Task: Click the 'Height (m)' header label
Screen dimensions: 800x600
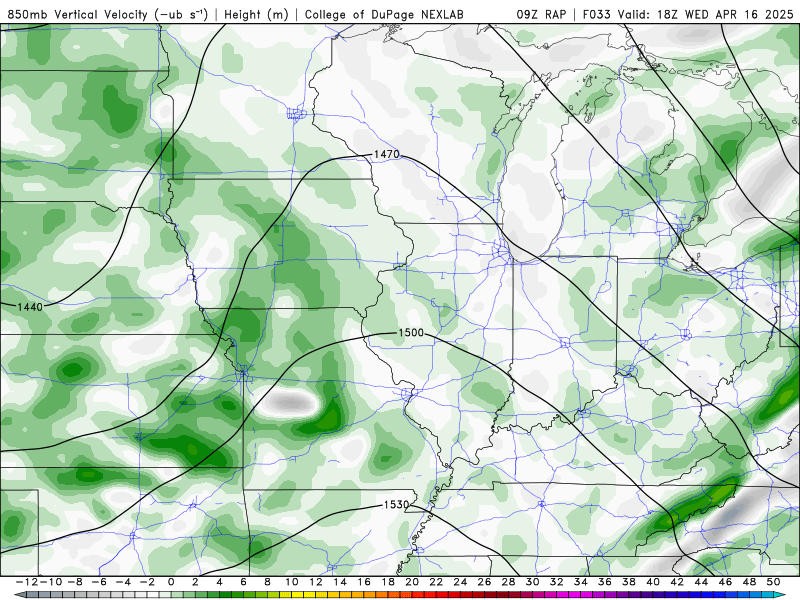Action: tap(256, 14)
